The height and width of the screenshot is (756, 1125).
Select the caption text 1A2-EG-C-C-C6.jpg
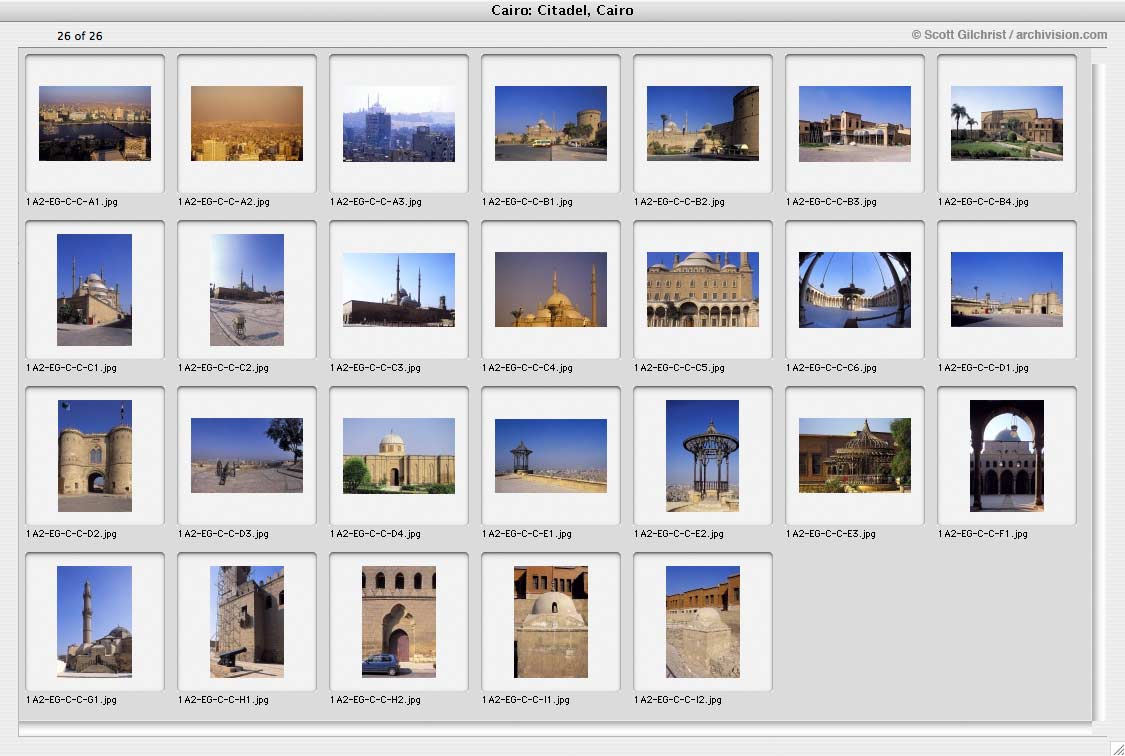point(832,368)
